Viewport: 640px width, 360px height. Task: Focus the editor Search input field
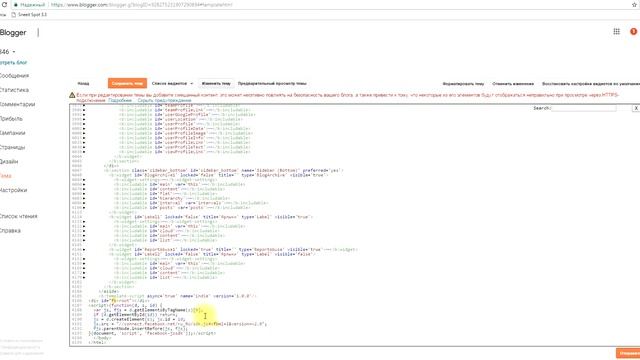coord(584,108)
